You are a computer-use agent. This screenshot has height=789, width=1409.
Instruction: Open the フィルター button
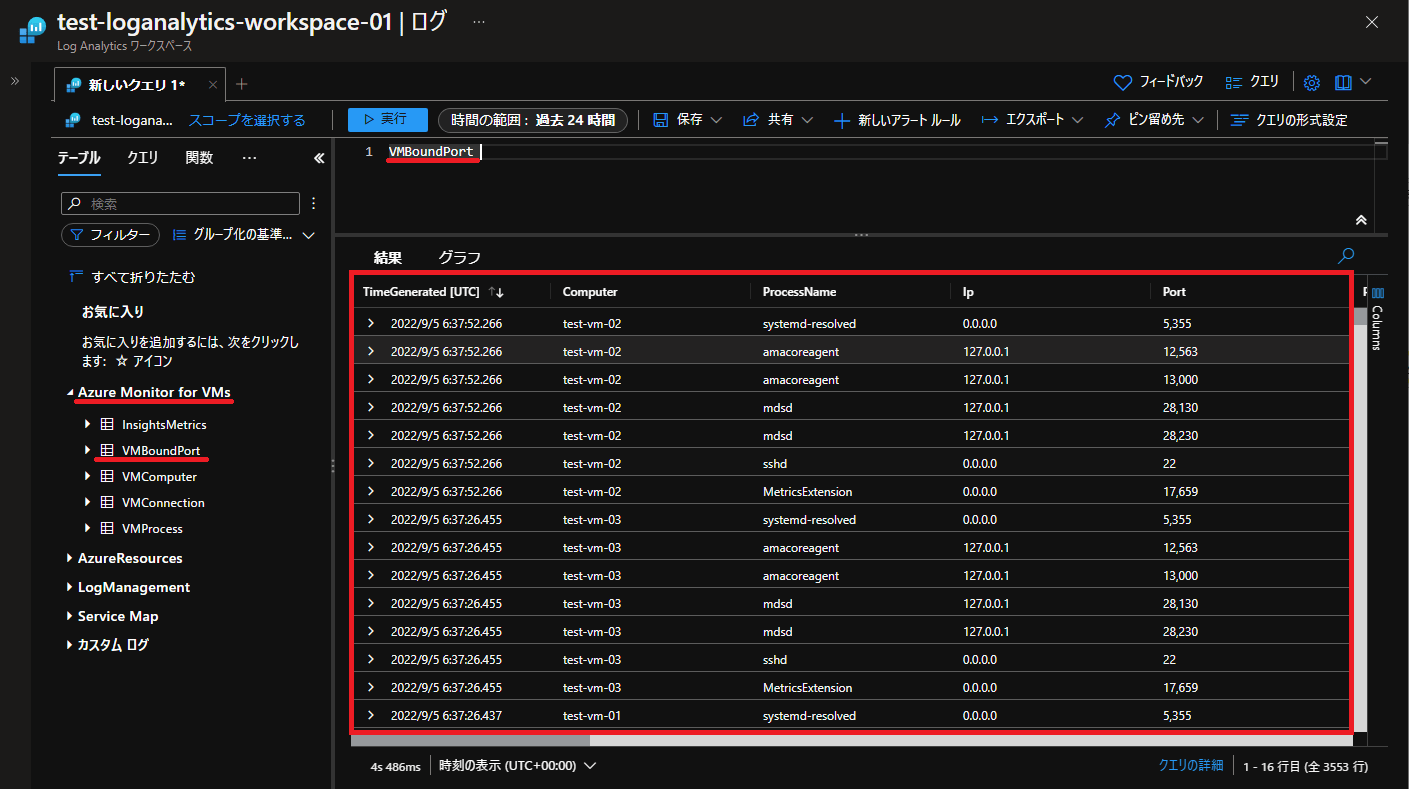coord(110,235)
